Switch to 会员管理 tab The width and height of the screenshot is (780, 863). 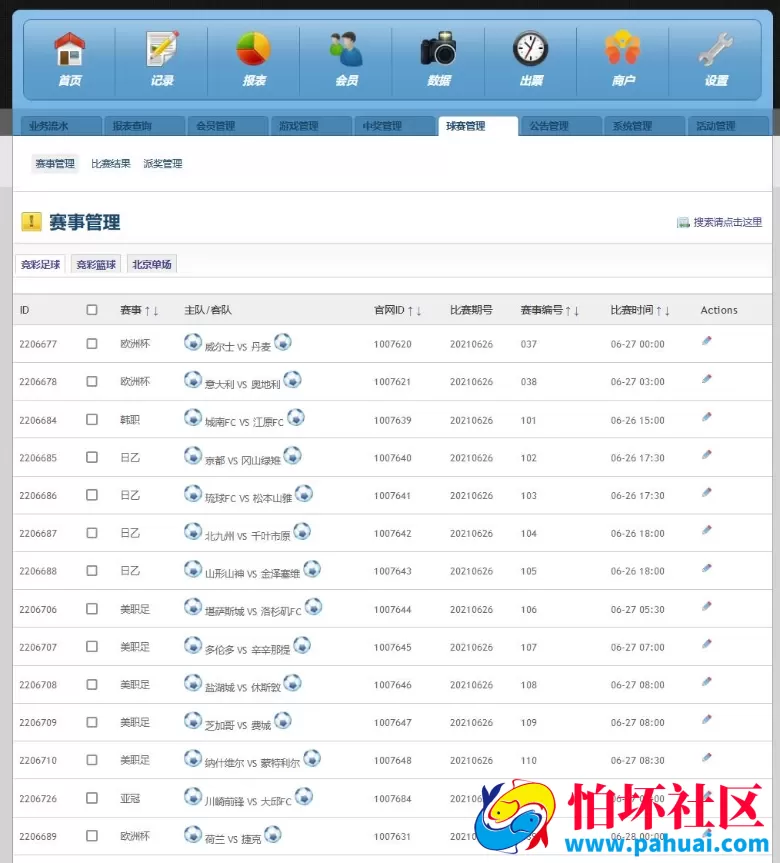pyautogui.click(x=228, y=126)
